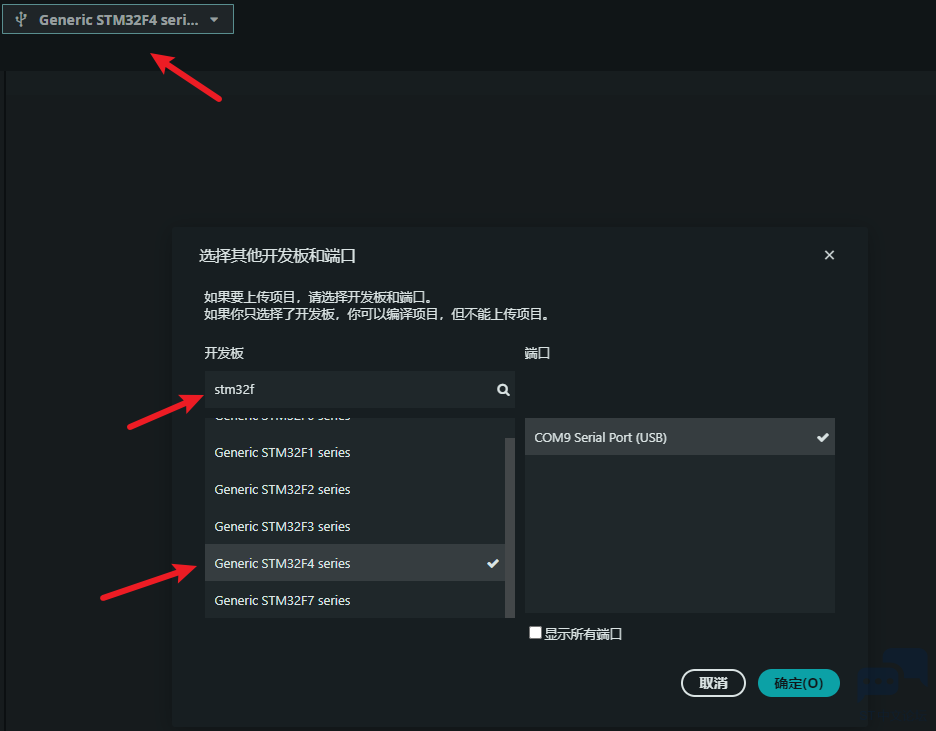Click the 取消 cancel button

pos(713,683)
